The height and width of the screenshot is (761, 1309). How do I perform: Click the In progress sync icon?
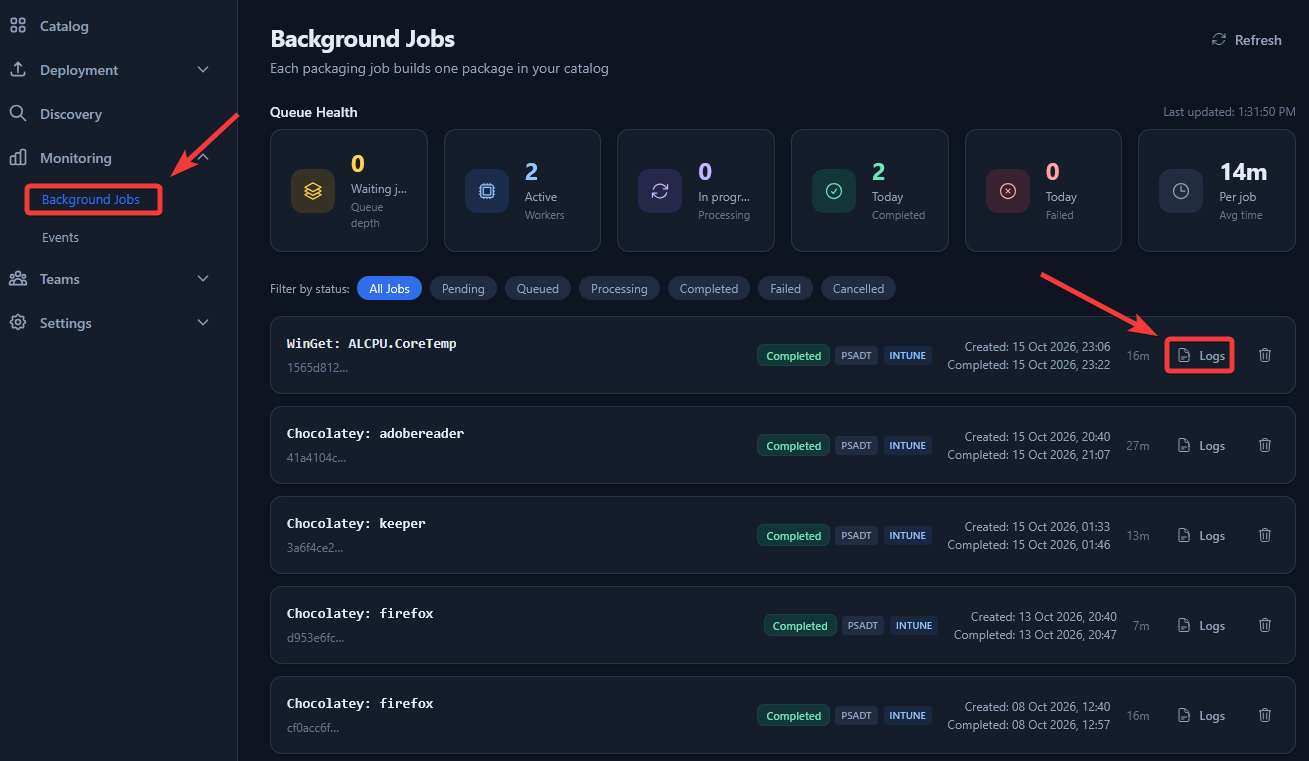point(660,190)
